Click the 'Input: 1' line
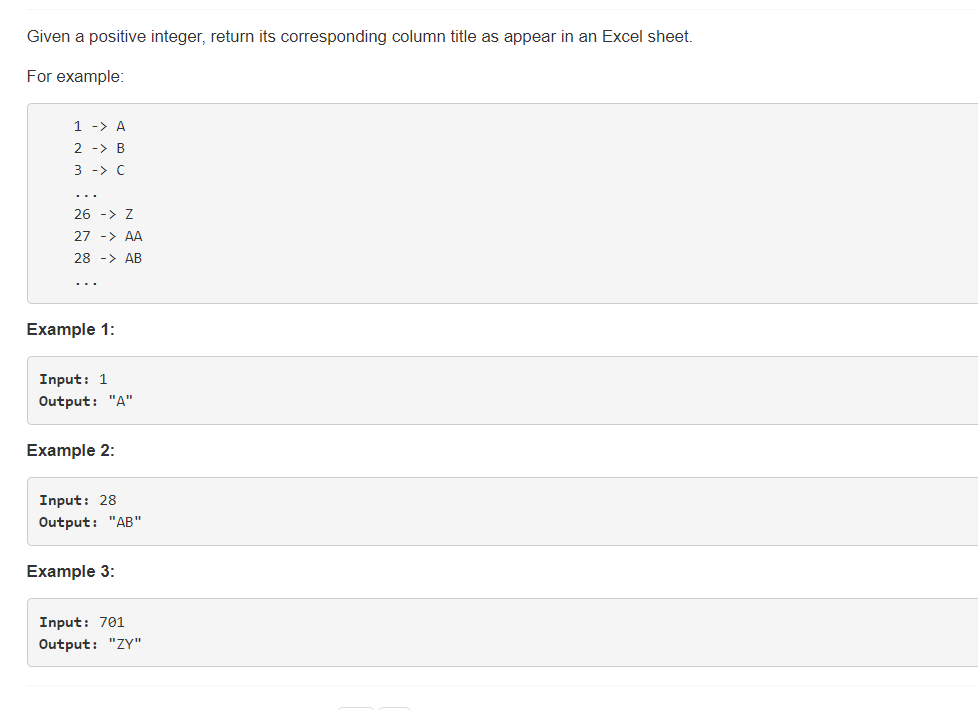 (73, 379)
